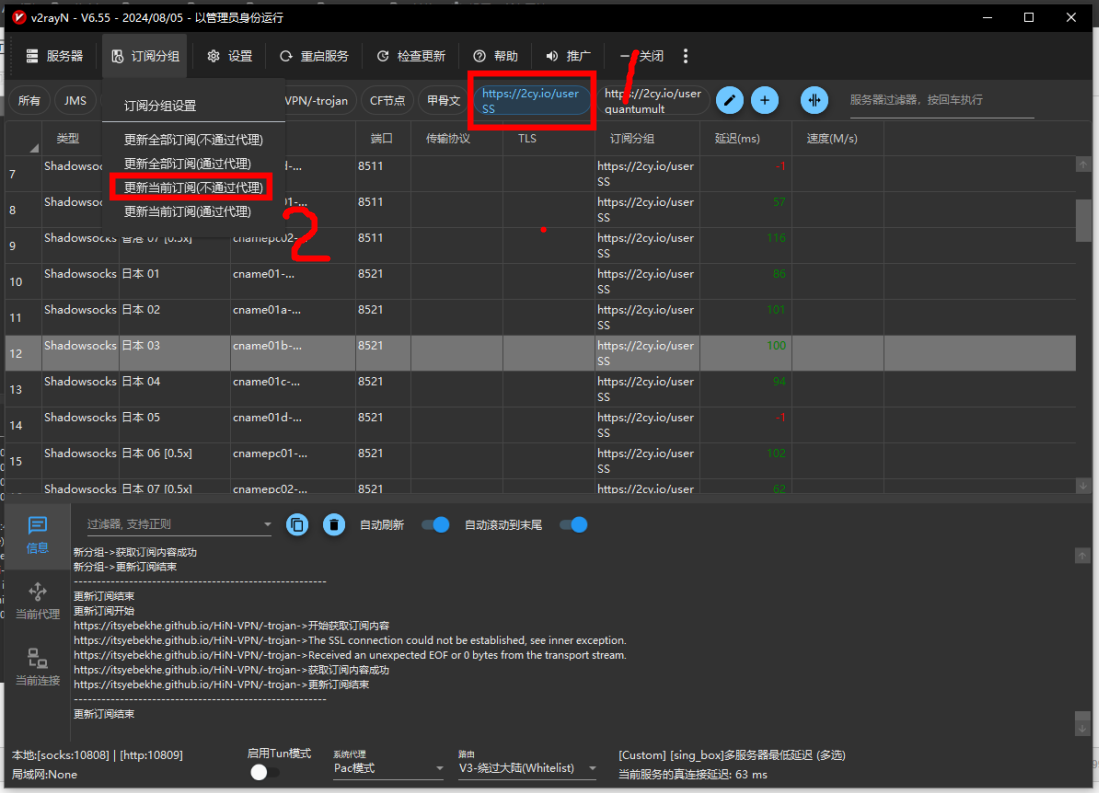
Task: Click the pencil edit subscription icon
Action: [731, 100]
